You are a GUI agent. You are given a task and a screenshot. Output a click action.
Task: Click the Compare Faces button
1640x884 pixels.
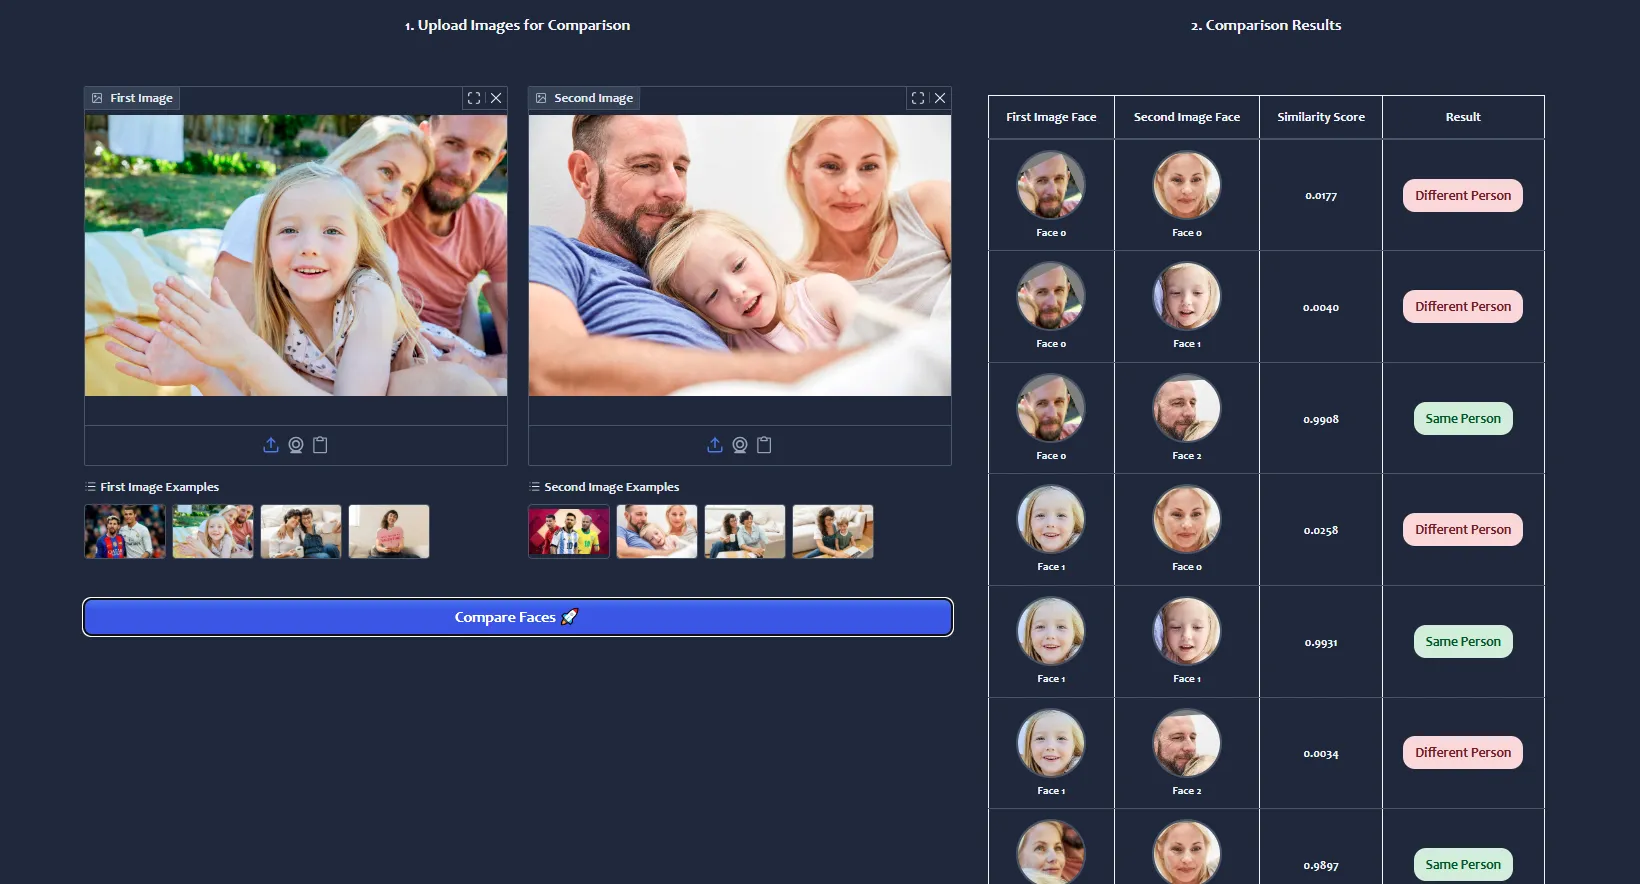pyautogui.click(x=518, y=617)
